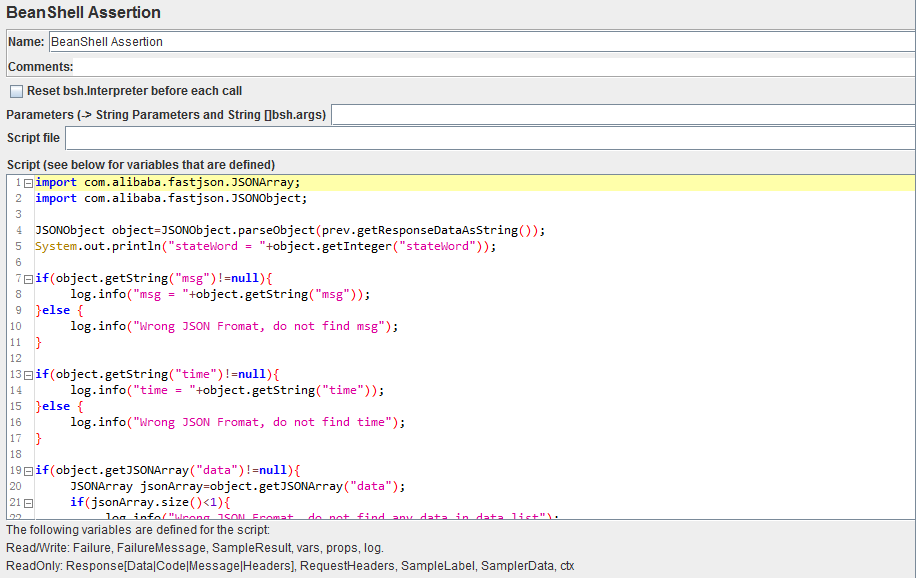Click the log.info "time = " line

[x=227, y=390]
